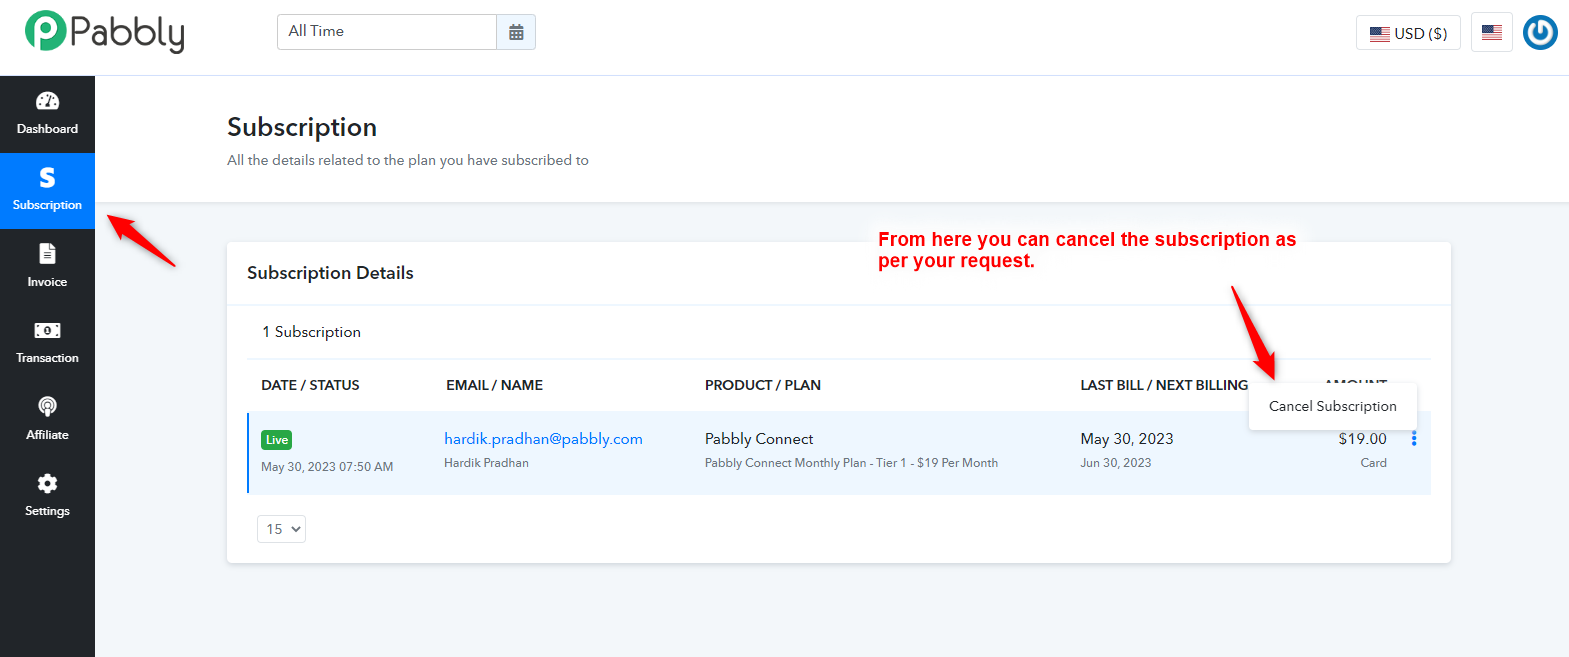Open Affiliate in the sidebar
The width and height of the screenshot is (1569, 657).
tap(47, 420)
